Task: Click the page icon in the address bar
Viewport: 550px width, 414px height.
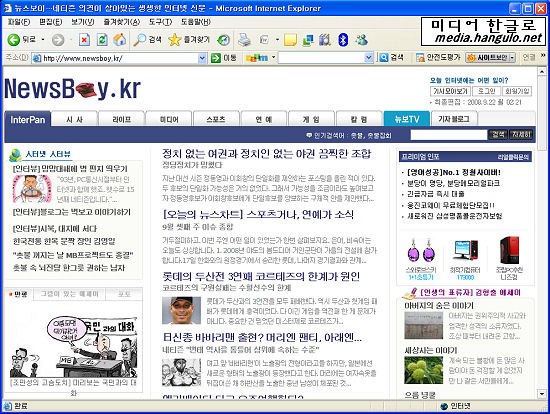Action: click(x=37, y=58)
